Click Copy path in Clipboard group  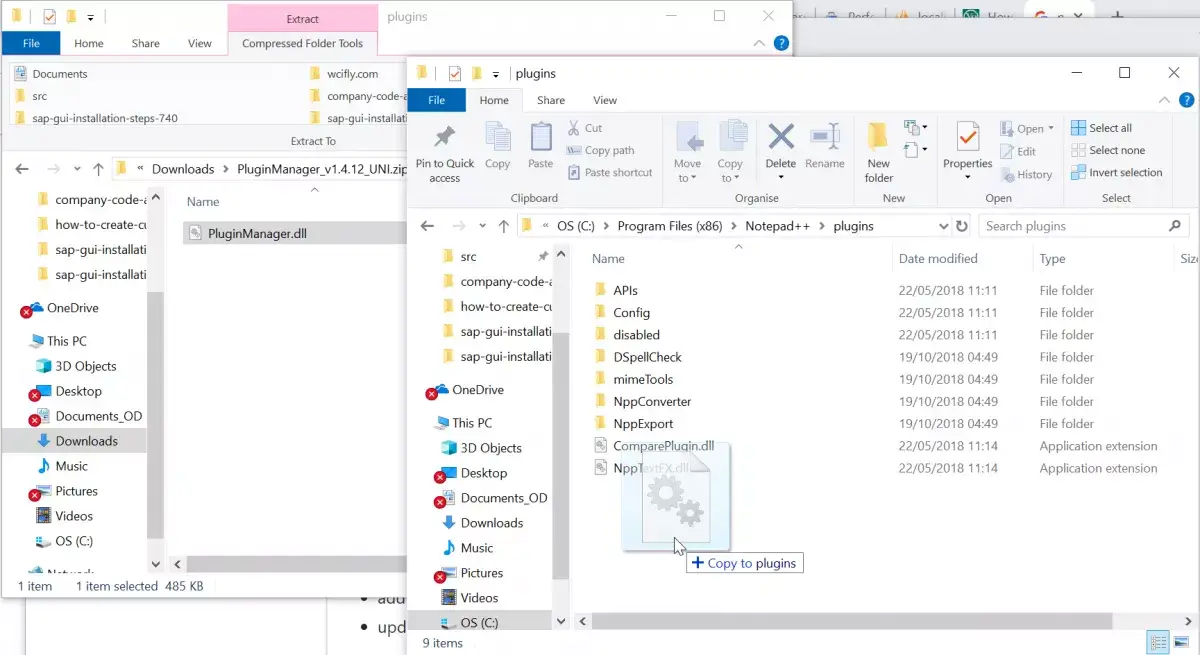pyautogui.click(x=600, y=150)
